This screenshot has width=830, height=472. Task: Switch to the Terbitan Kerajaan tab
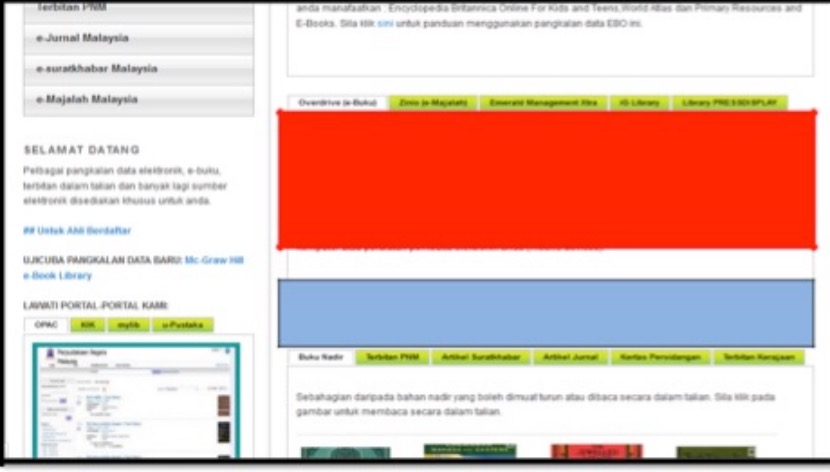click(x=759, y=357)
